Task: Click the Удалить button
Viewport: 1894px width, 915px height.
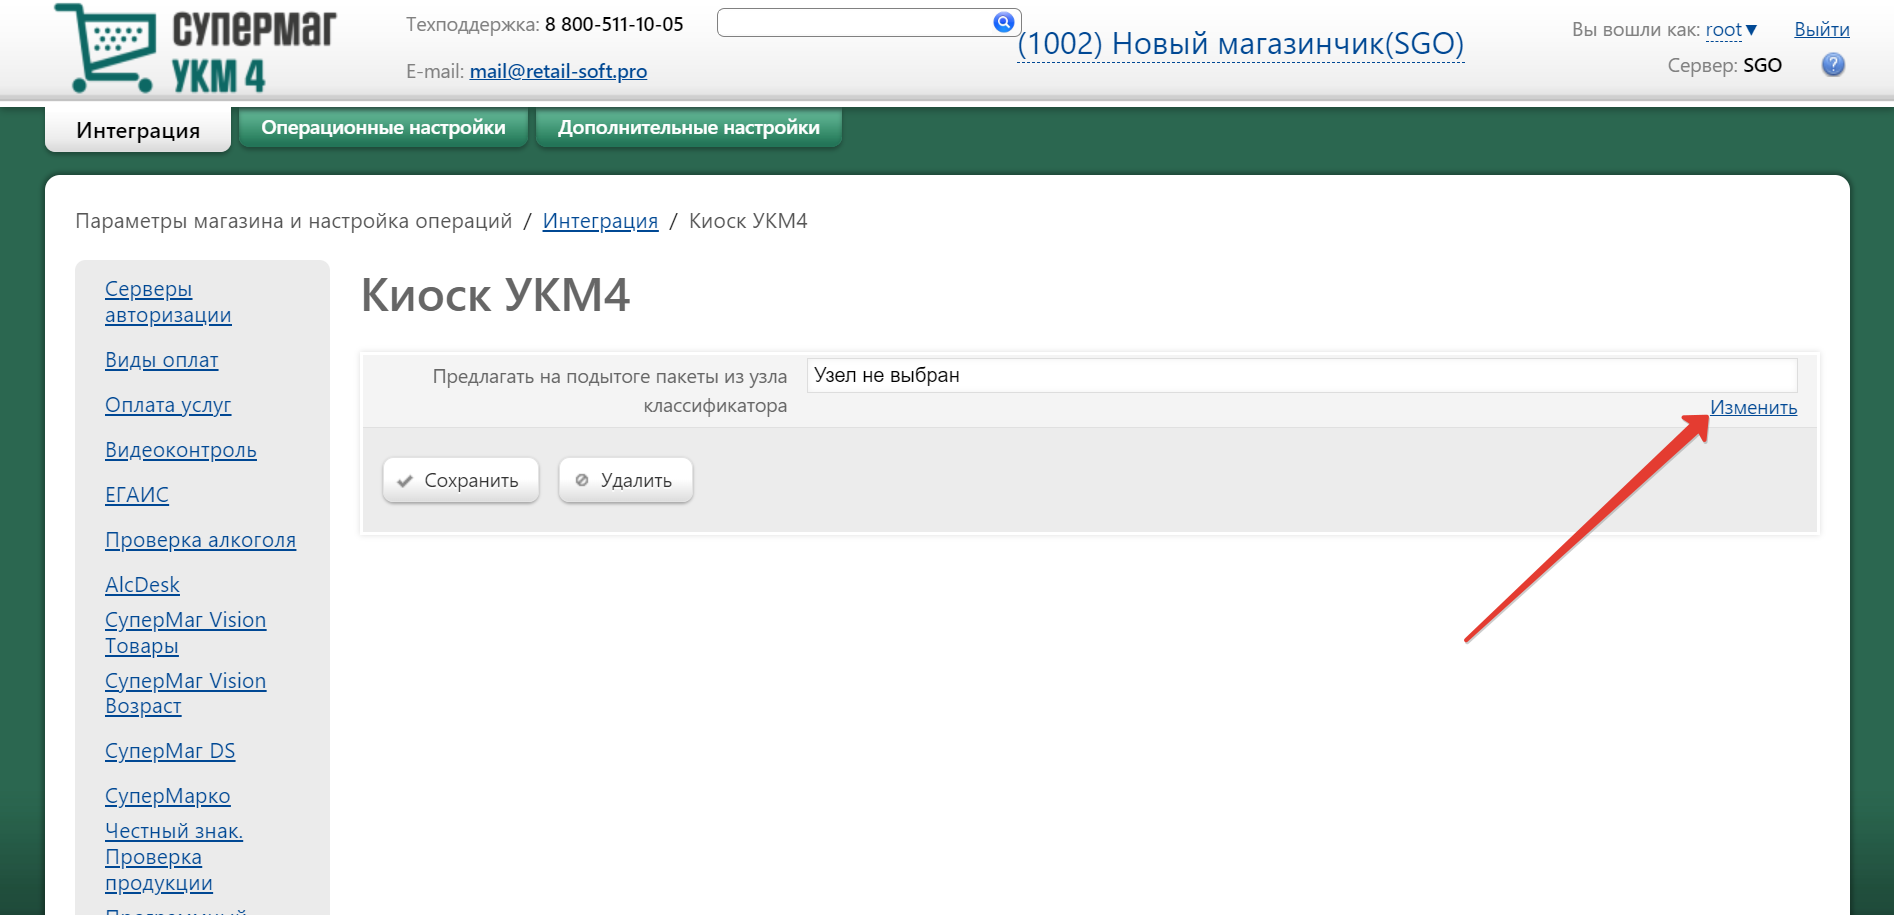Action: 625,480
